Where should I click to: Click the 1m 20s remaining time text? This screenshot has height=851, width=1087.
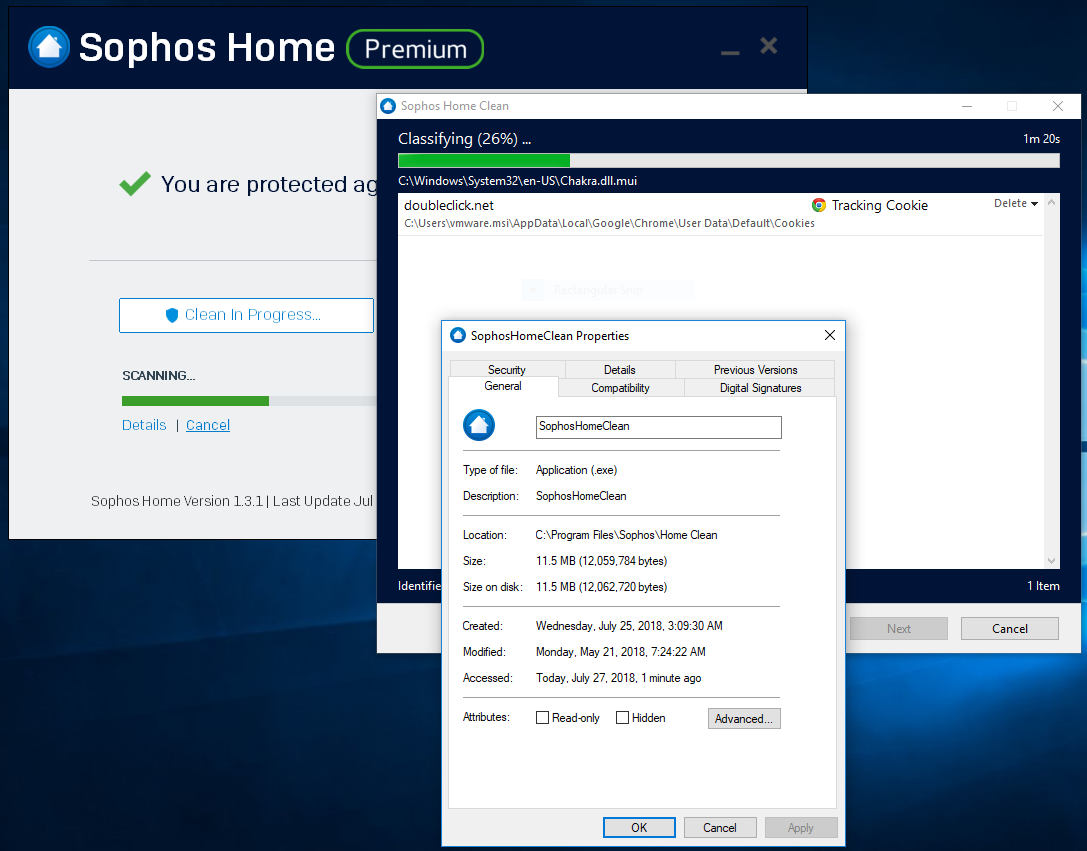click(1041, 139)
